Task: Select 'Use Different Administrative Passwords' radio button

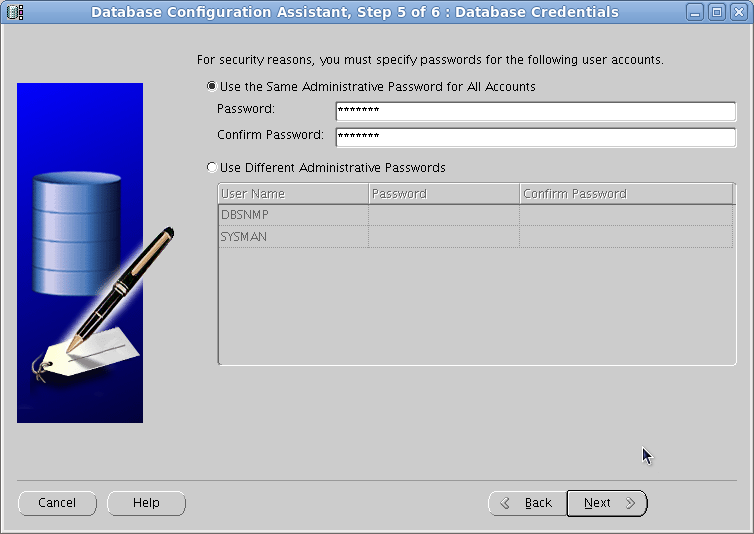Action: click(x=212, y=167)
